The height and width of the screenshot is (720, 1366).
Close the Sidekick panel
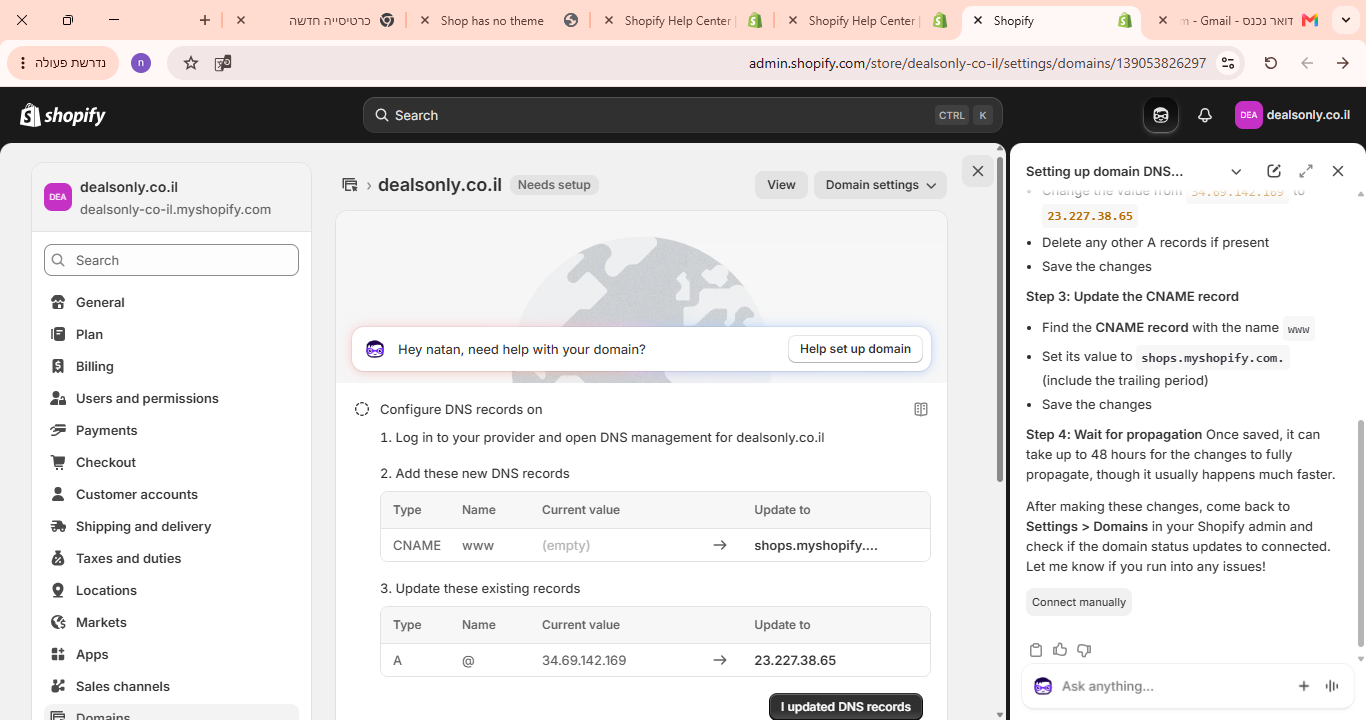pos(1338,171)
